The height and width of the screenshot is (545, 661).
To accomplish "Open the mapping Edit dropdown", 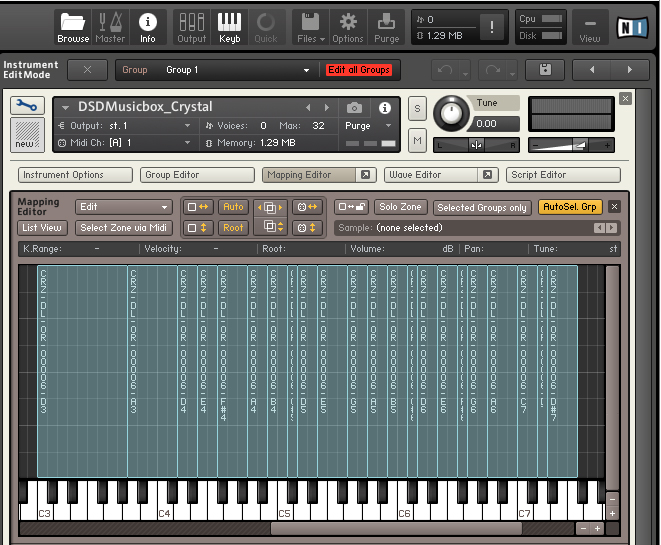I will 124,207.
